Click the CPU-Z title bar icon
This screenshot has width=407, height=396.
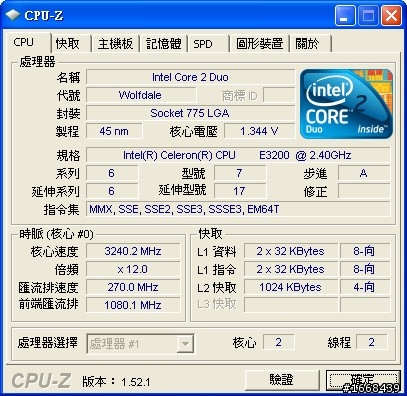click(x=12, y=15)
